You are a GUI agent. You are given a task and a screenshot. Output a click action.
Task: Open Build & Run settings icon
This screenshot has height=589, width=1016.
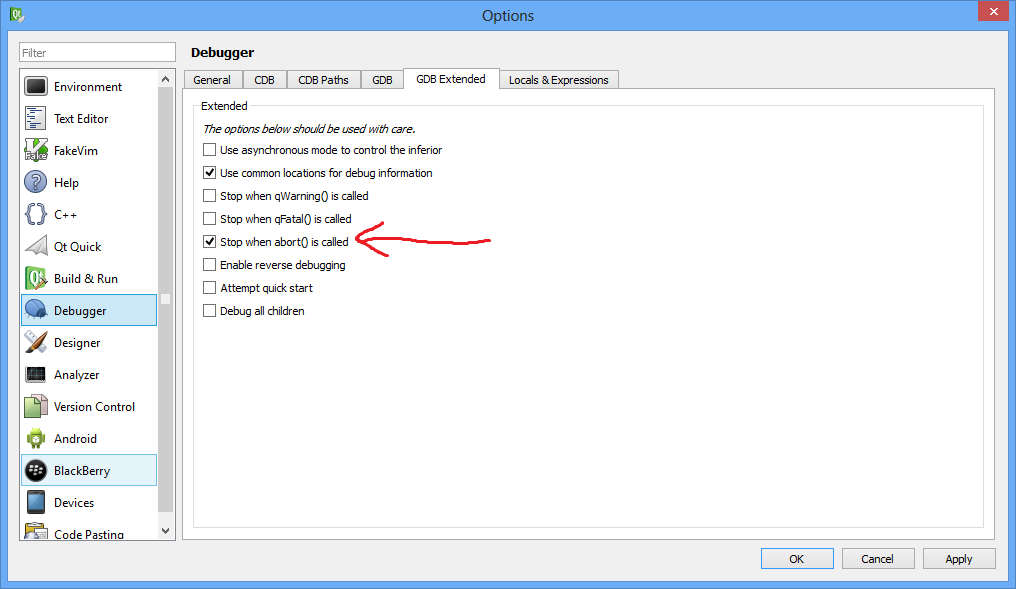[x=33, y=278]
